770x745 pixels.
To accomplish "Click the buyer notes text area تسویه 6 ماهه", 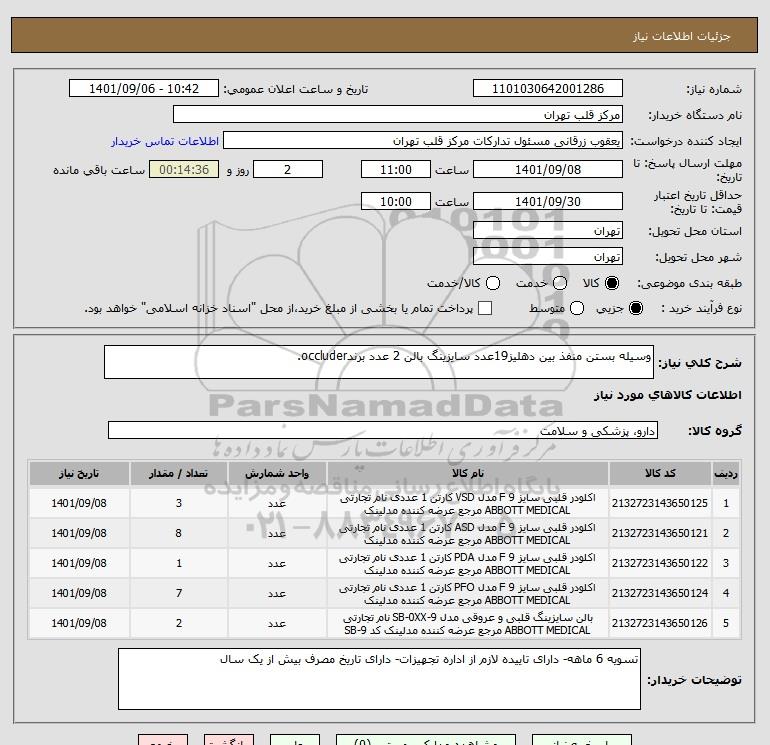I will tap(379, 679).
